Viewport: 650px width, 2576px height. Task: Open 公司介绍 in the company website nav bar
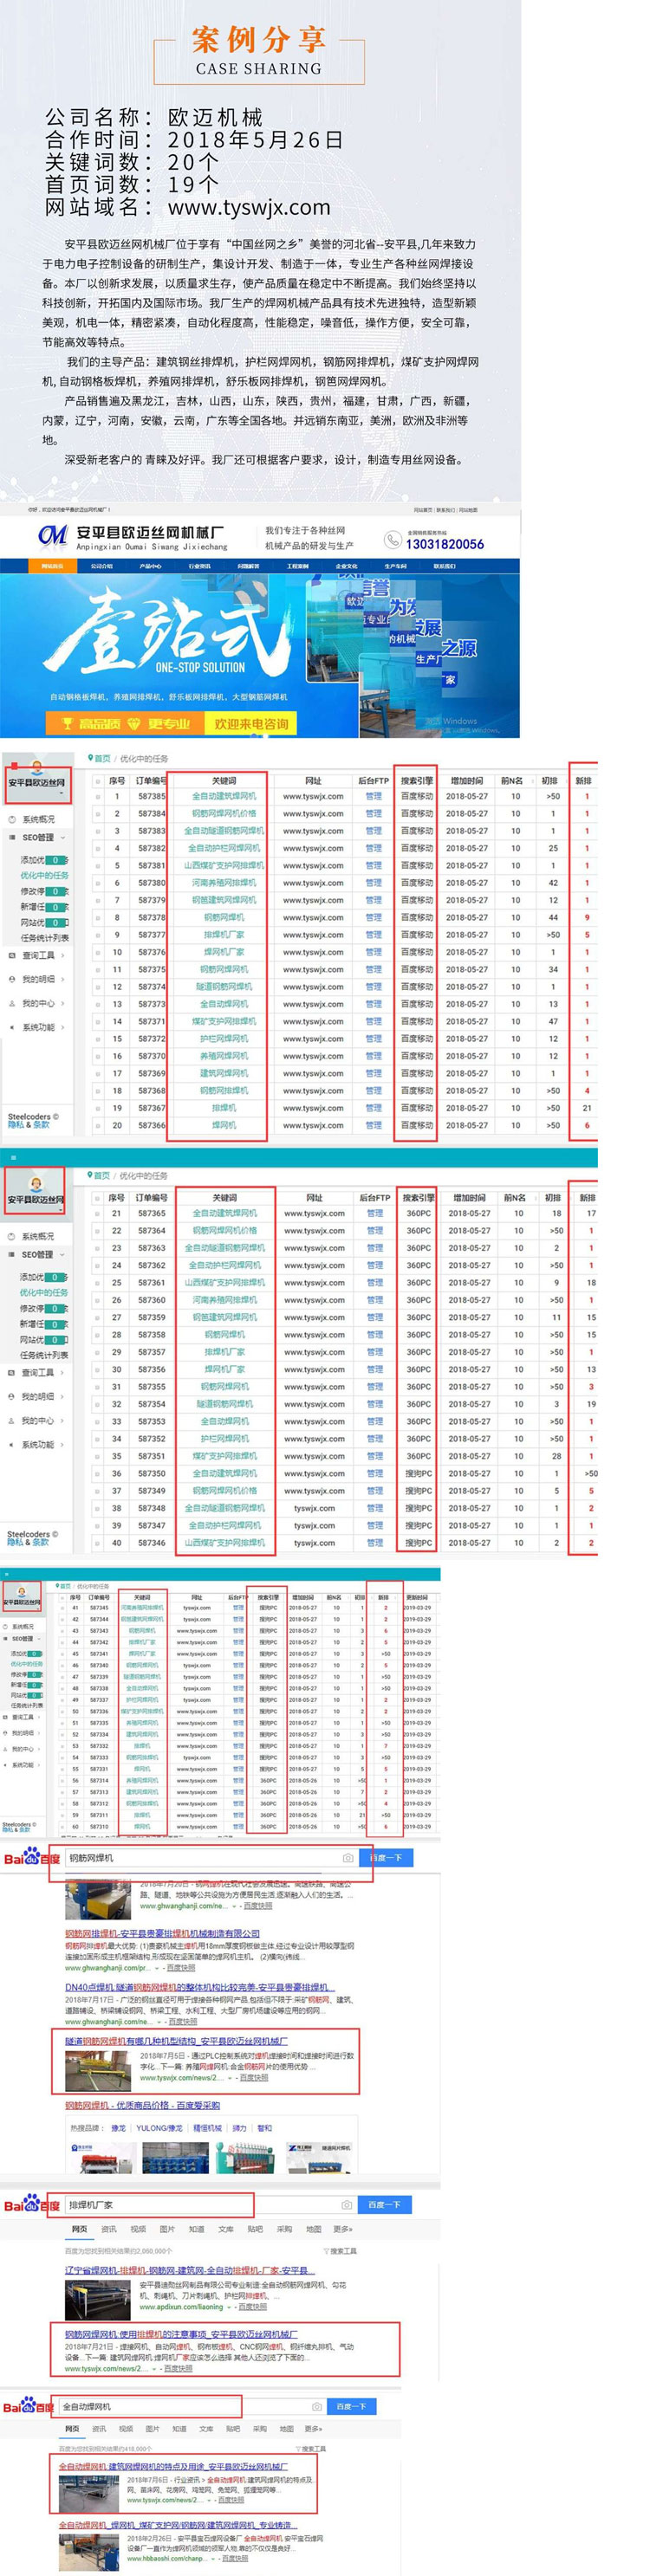102,566
